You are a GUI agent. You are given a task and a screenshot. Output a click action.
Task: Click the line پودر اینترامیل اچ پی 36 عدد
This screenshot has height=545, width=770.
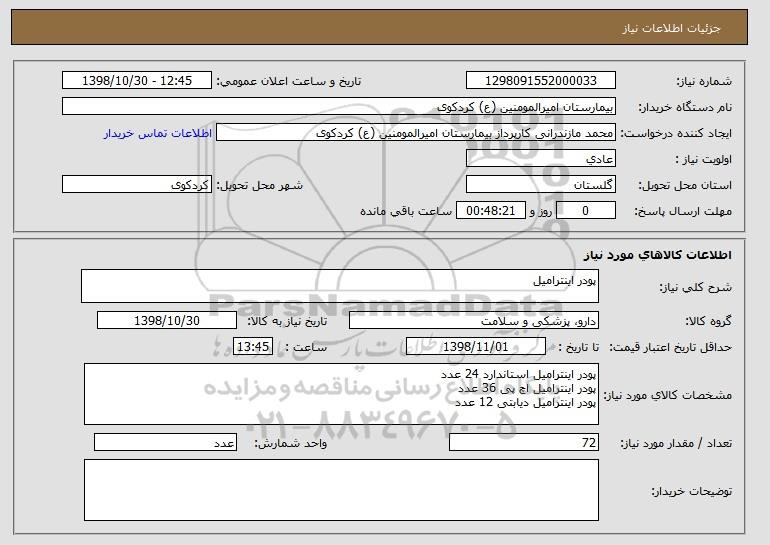527,388
